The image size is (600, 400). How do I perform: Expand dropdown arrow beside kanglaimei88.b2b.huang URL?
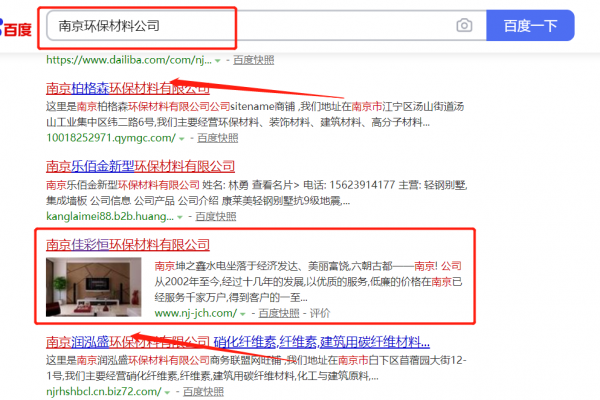pyautogui.click(x=180, y=215)
